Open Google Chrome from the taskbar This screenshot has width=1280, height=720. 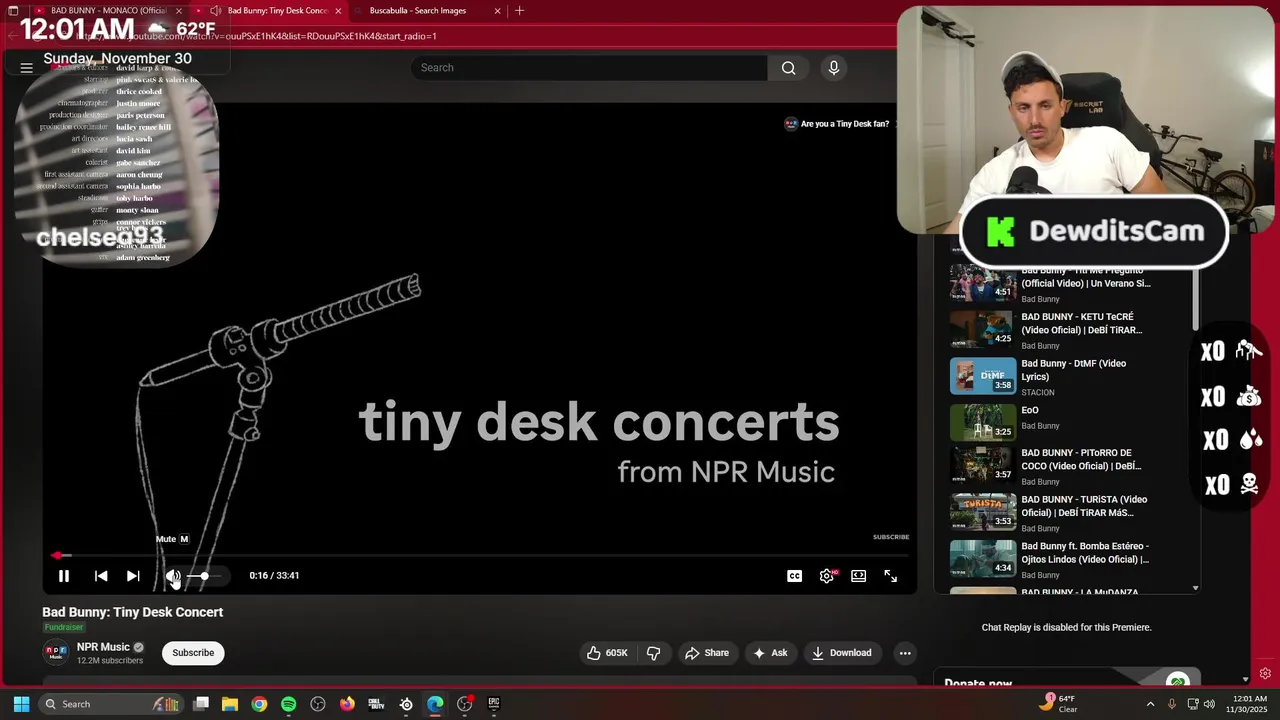(259, 704)
